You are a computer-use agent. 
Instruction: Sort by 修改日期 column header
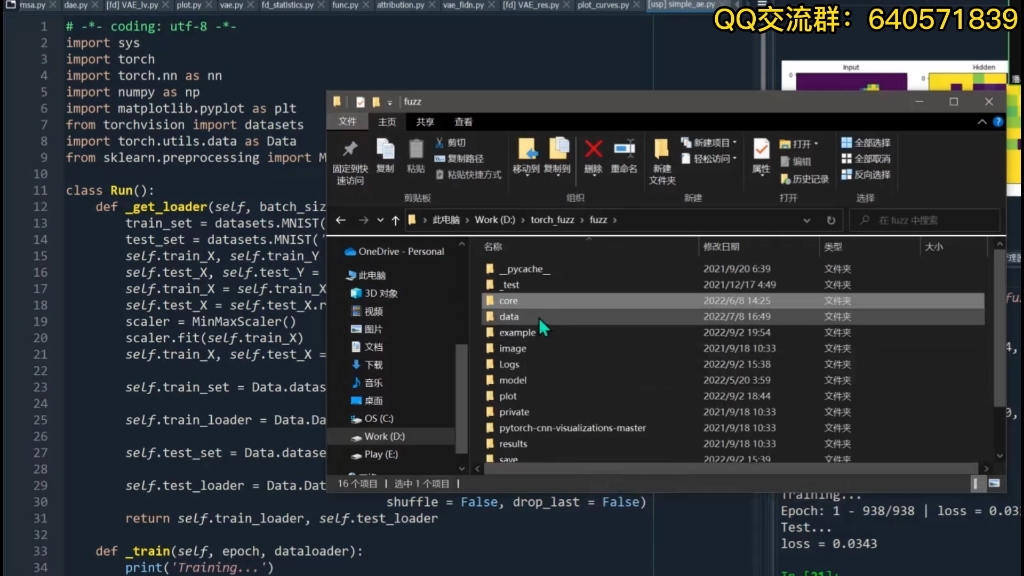759,247
